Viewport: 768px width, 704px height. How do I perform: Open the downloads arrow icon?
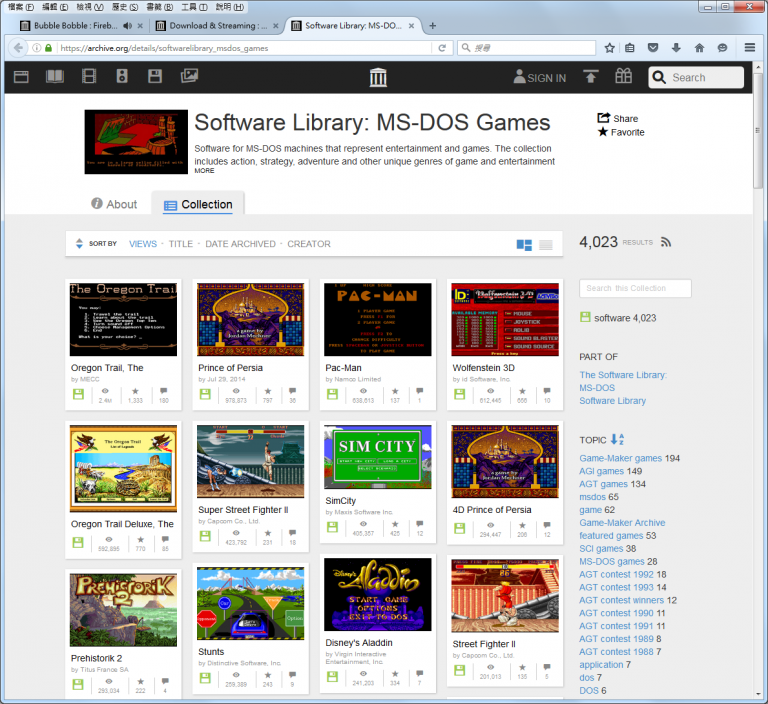point(676,48)
